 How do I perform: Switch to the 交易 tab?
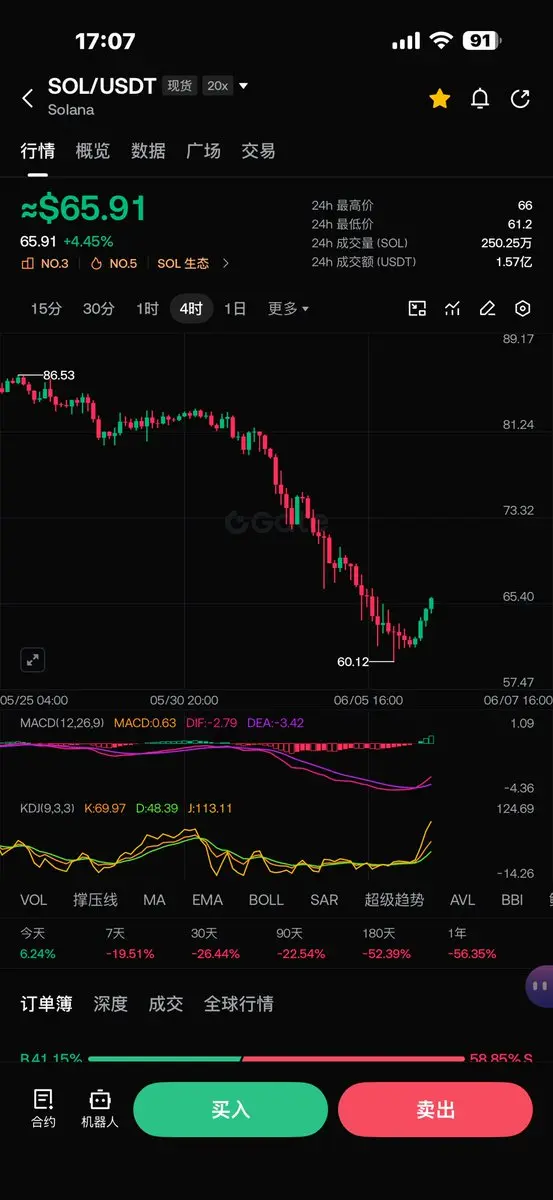click(258, 151)
